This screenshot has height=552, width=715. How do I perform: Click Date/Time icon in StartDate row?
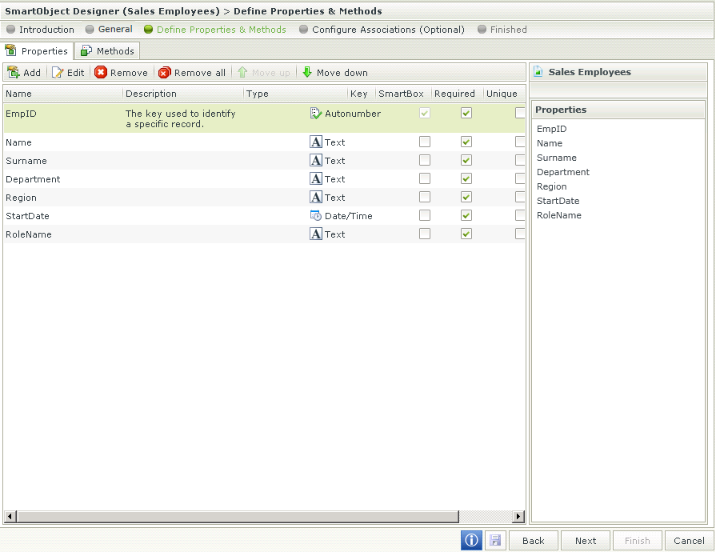click(x=316, y=216)
